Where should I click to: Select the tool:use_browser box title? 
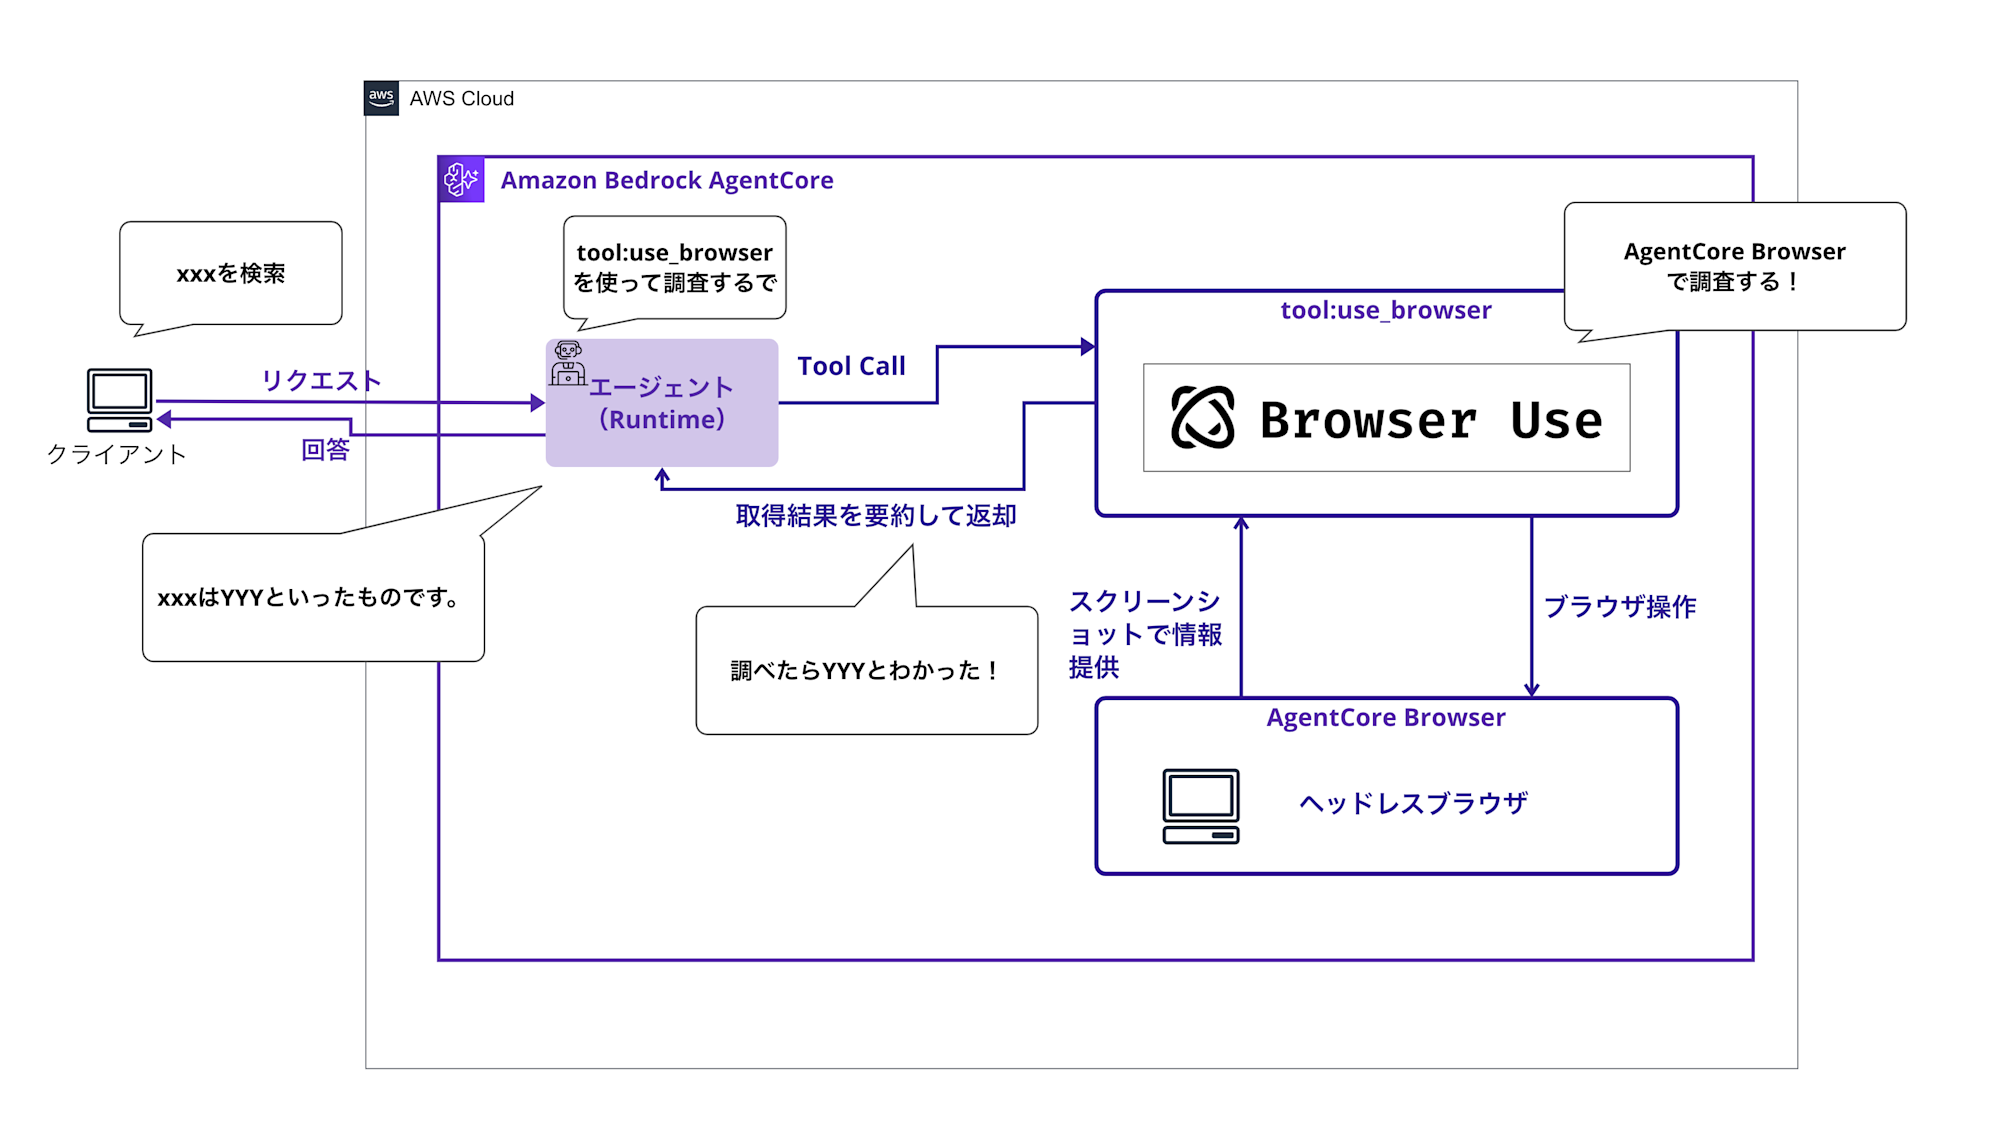click(x=1386, y=310)
